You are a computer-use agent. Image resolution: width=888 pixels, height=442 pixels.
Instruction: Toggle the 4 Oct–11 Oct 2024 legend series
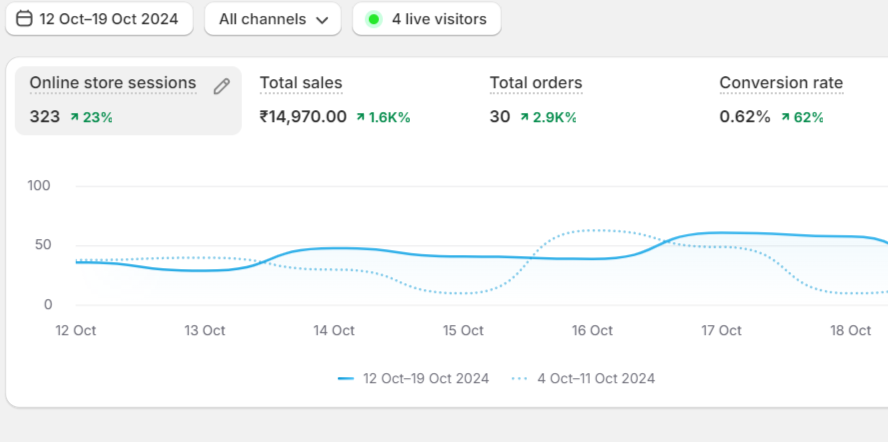click(x=596, y=379)
